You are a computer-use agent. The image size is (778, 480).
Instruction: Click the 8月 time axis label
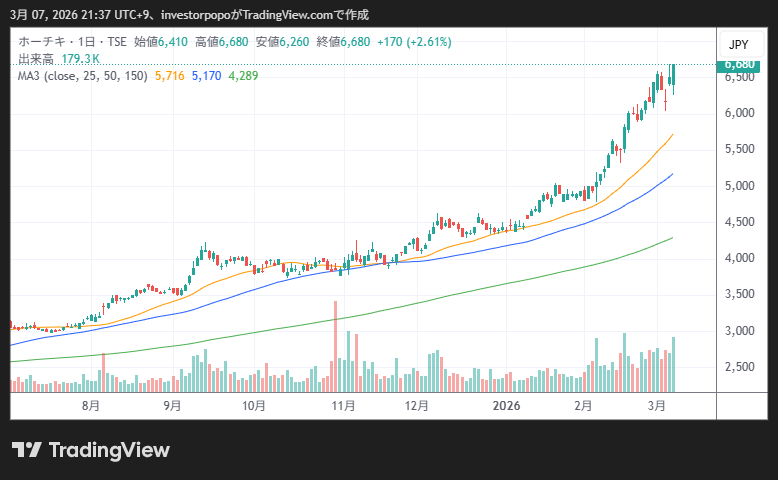(x=91, y=406)
